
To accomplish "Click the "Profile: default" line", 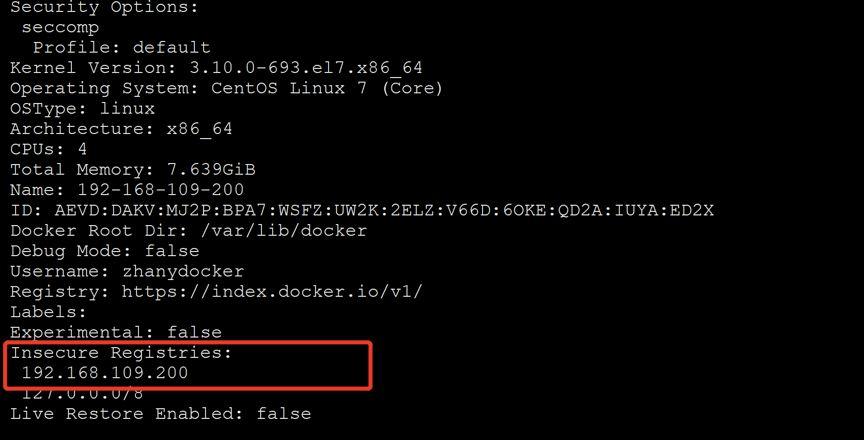I will coord(121,47).
